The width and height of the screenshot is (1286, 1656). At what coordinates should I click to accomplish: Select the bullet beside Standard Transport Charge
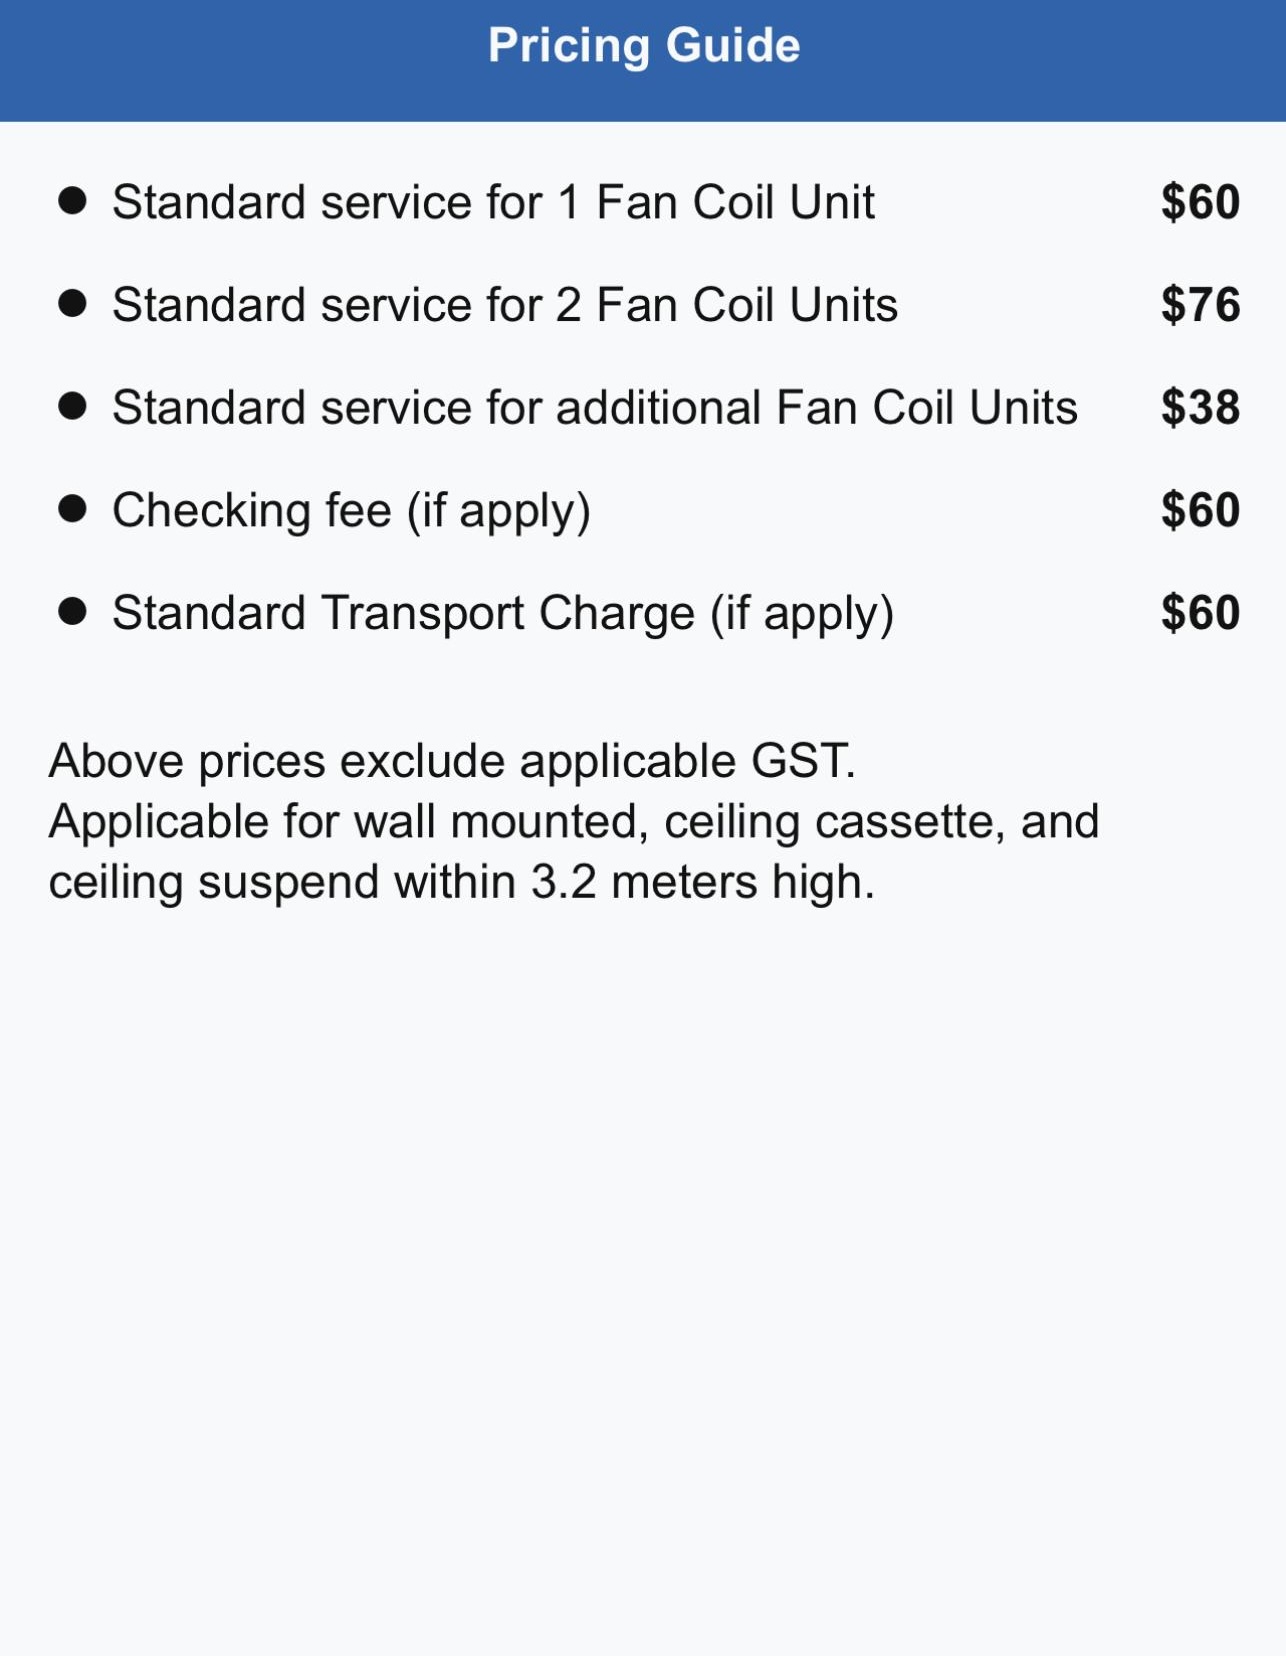point(72,611)
